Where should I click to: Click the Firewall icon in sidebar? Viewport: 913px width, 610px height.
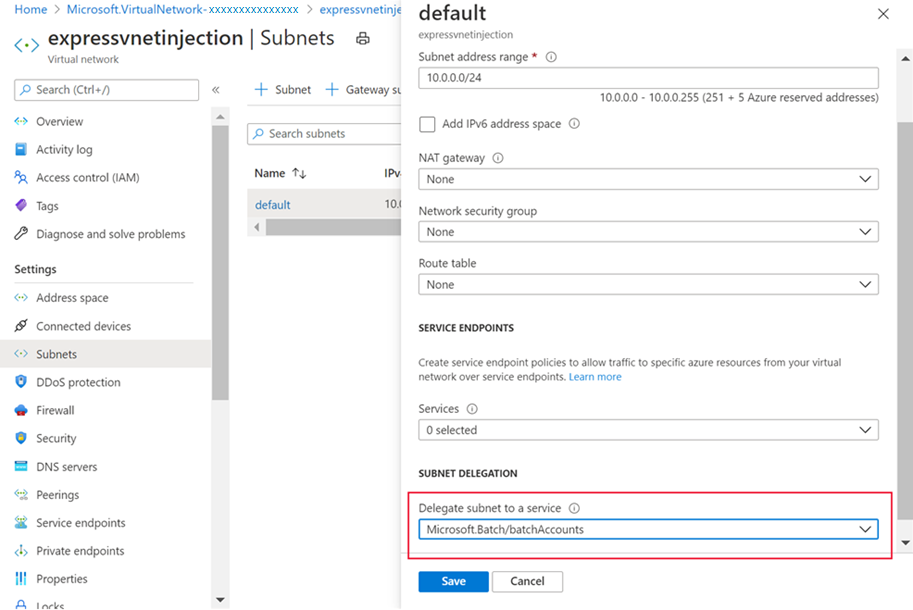[21, 410]
